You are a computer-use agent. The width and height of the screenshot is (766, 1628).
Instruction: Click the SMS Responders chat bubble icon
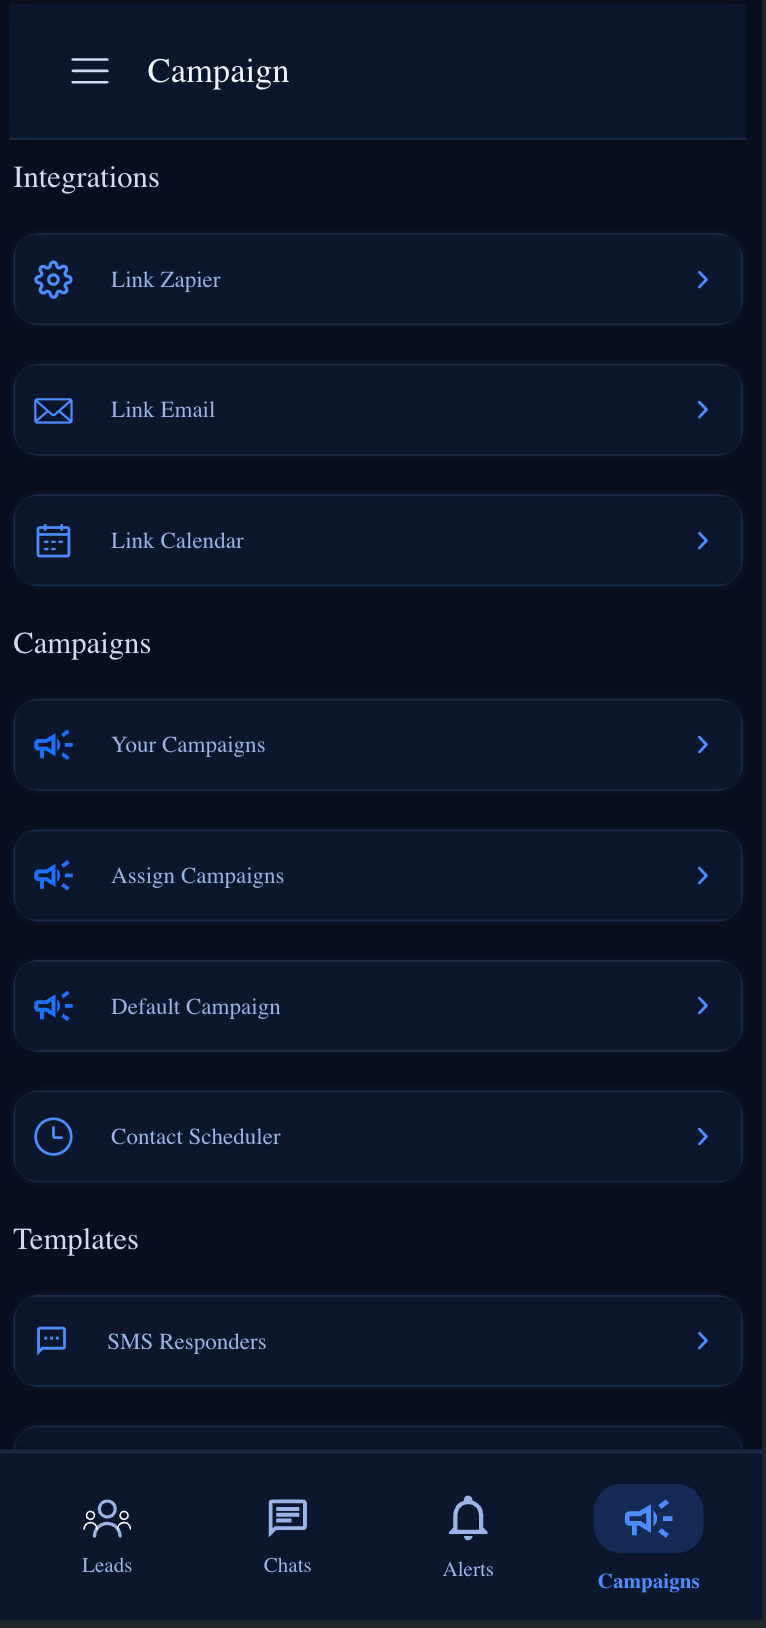coord(52,1341)
